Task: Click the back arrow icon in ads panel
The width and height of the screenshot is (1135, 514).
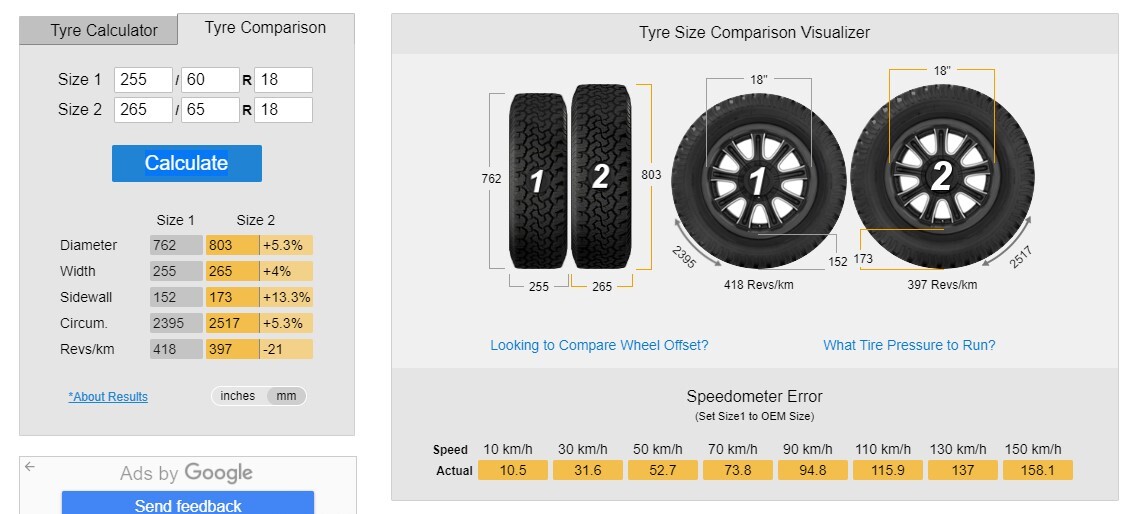Action: point(30,467)
